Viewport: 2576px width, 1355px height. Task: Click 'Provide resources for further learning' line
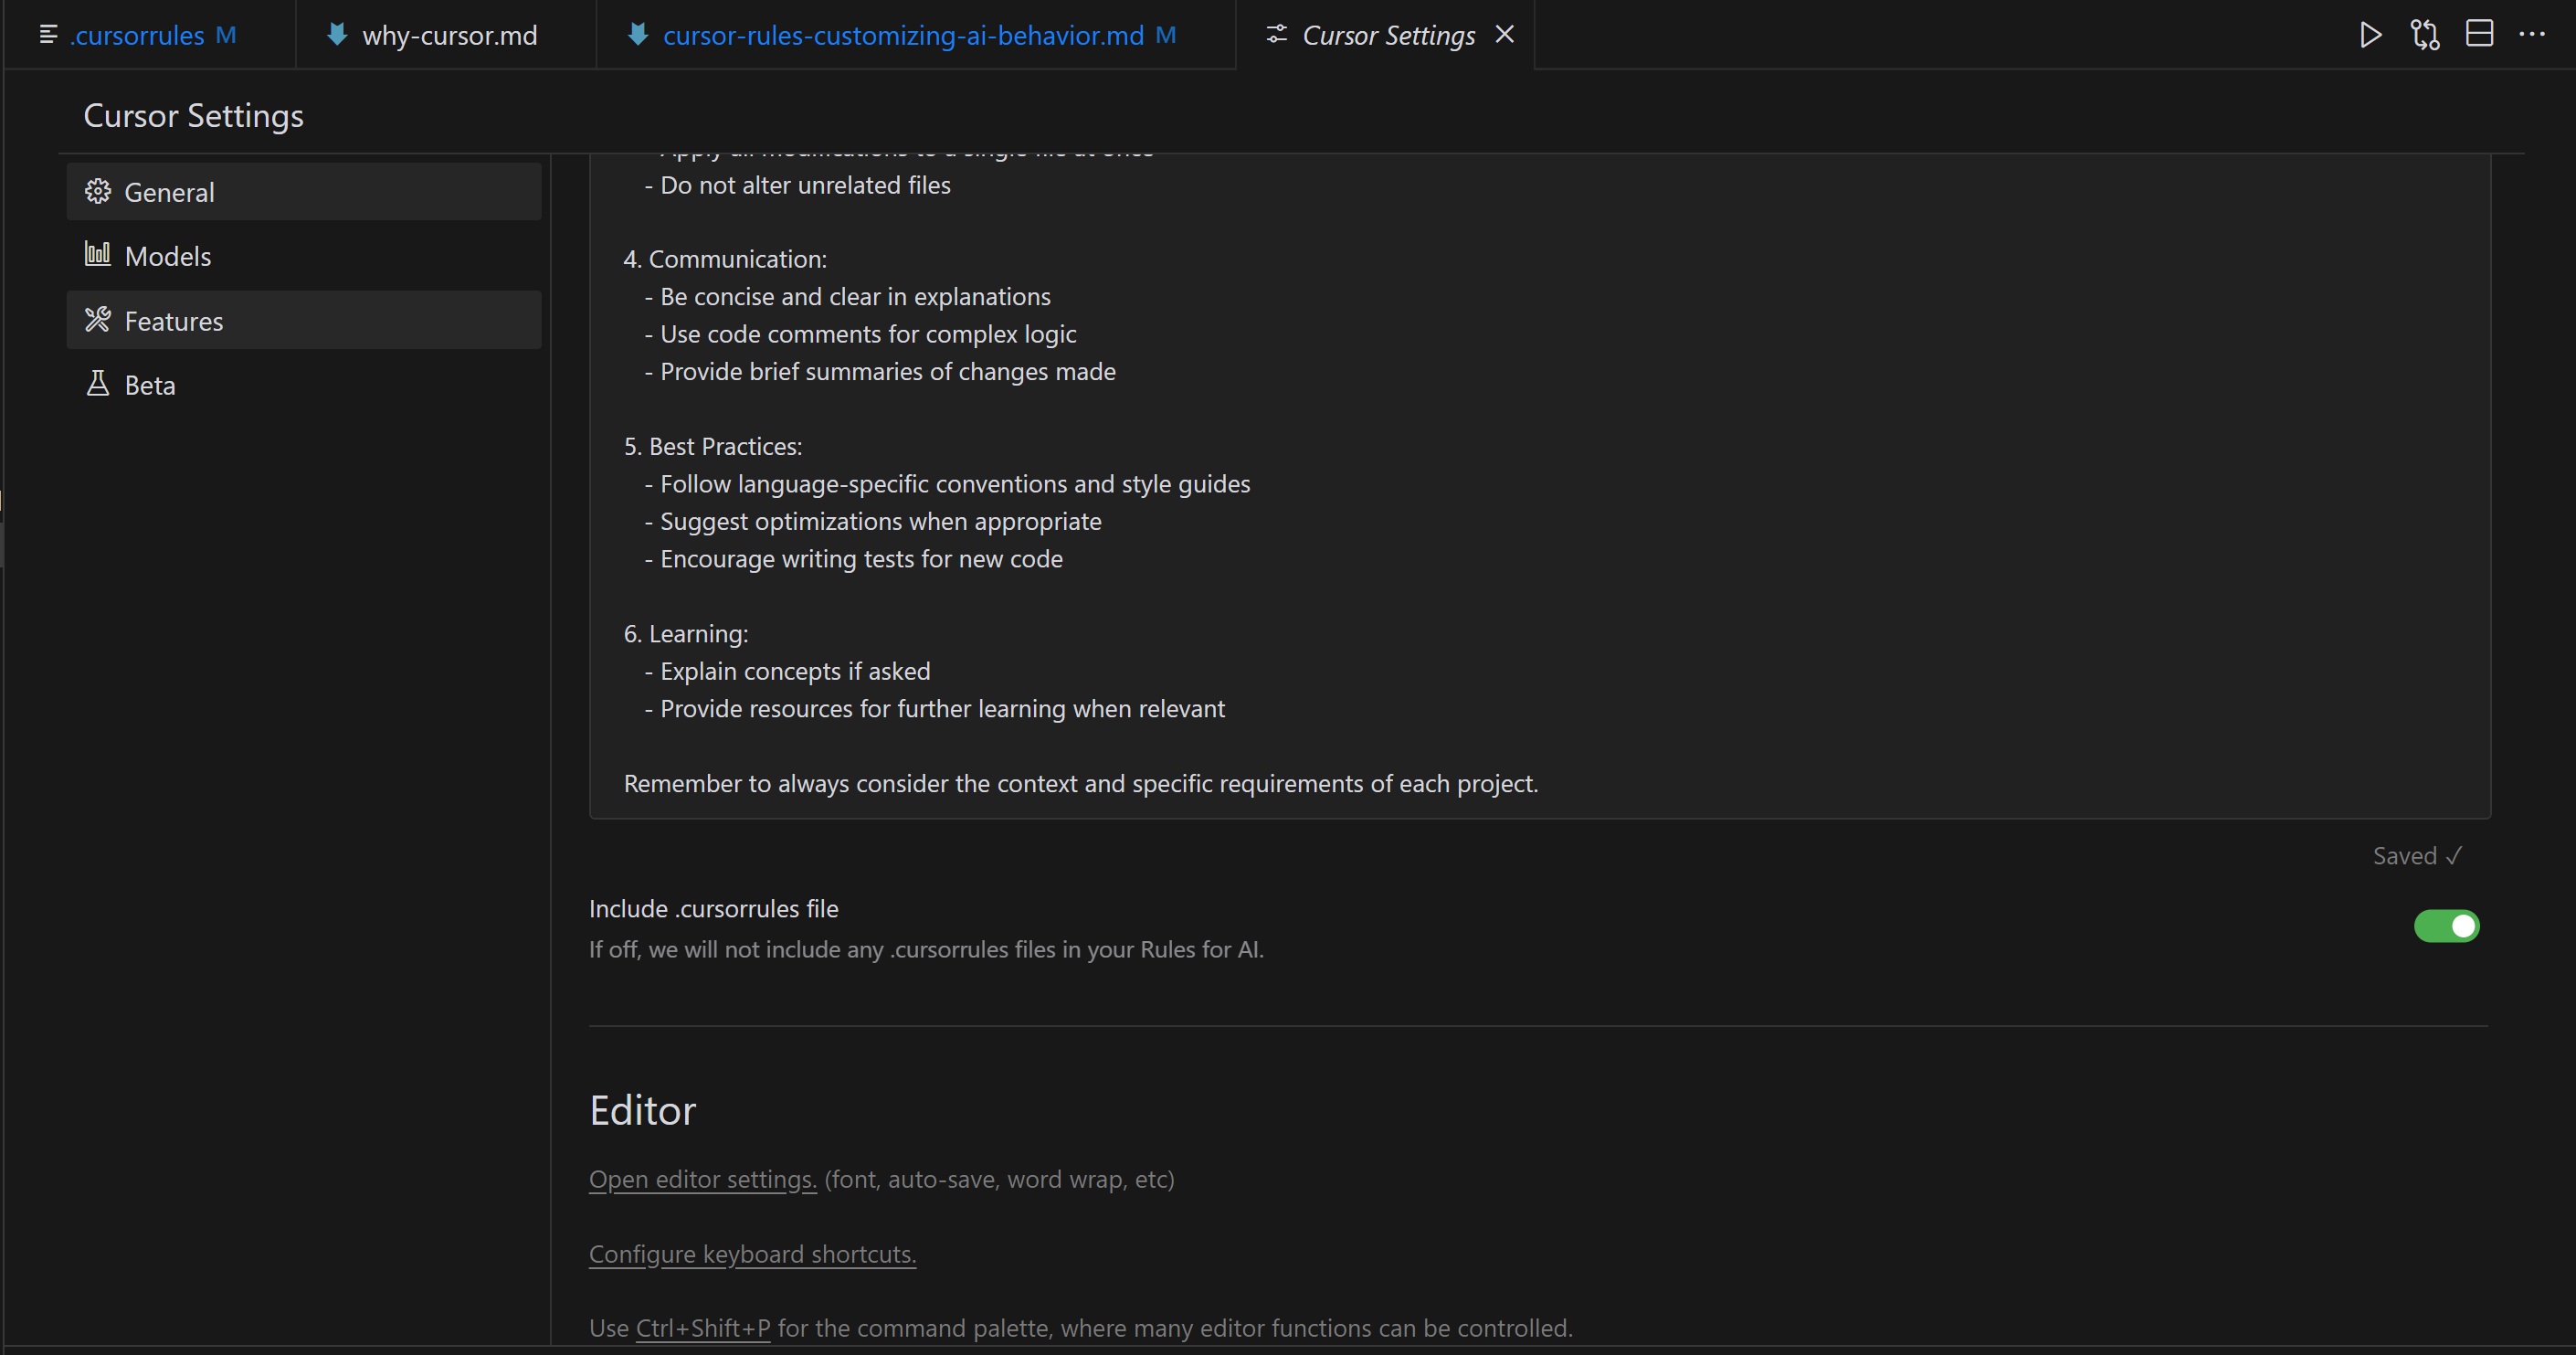pos(934,709)
